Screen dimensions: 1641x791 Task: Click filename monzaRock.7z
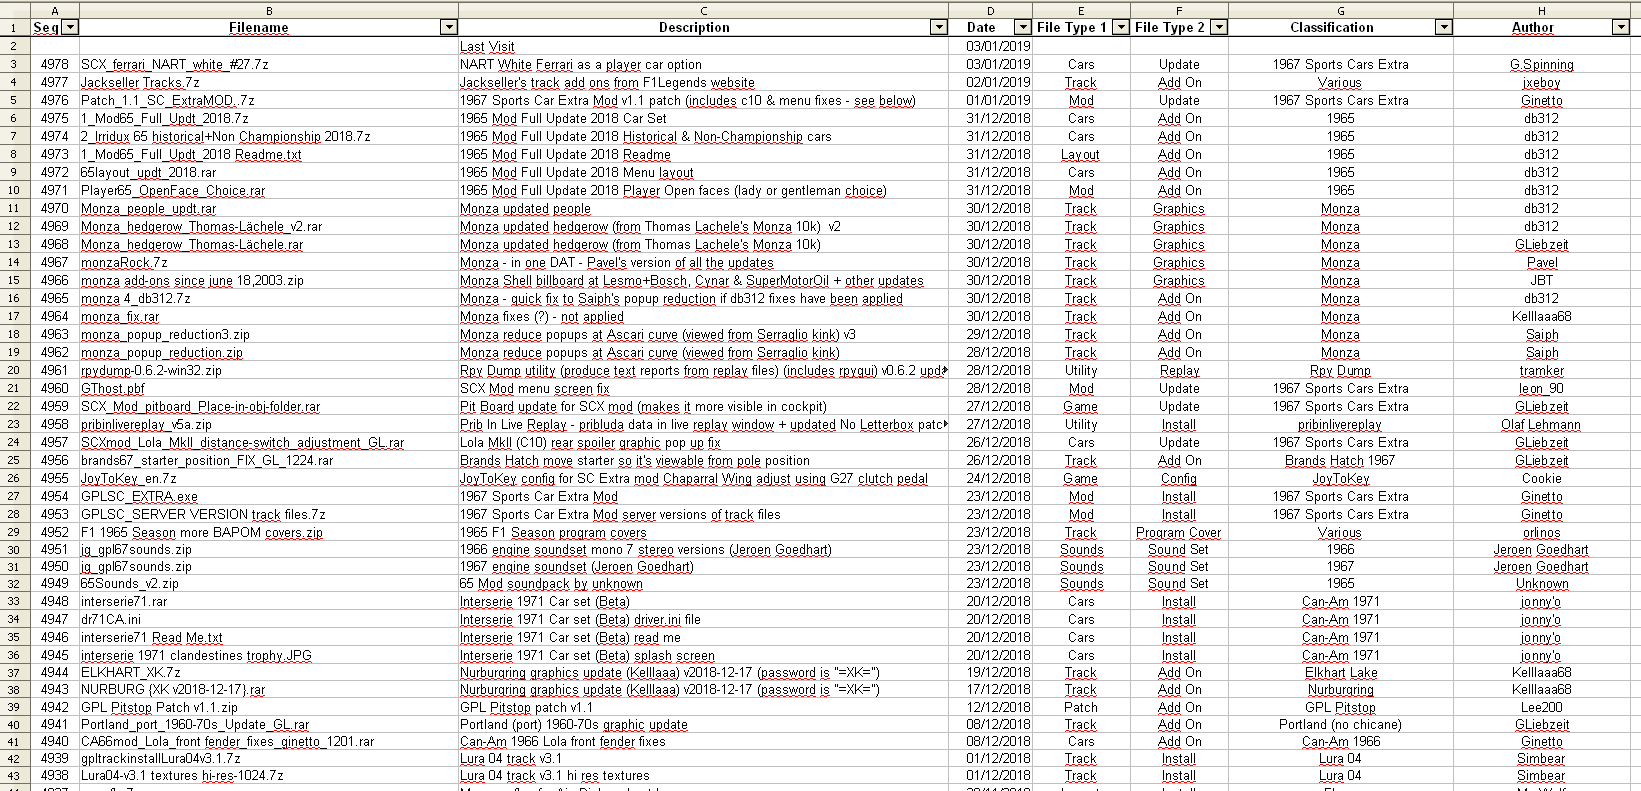point(124,262)
